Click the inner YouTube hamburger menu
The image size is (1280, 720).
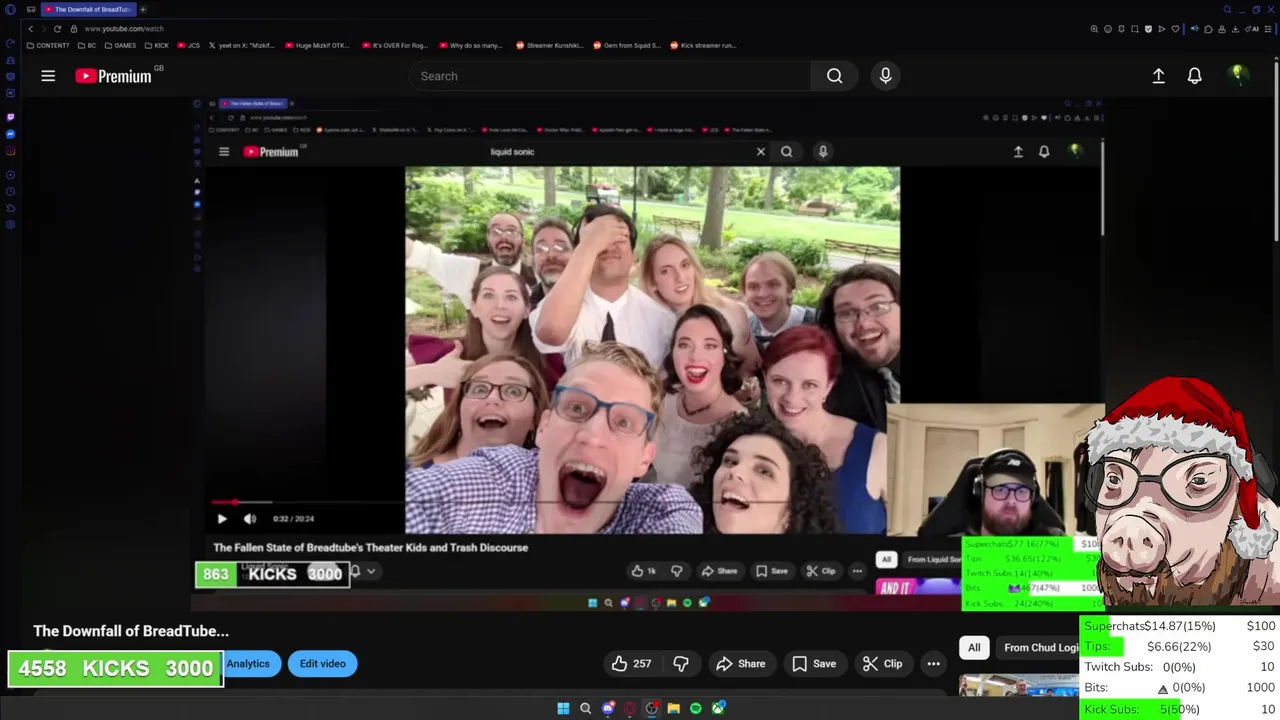(x=224, y=152)
